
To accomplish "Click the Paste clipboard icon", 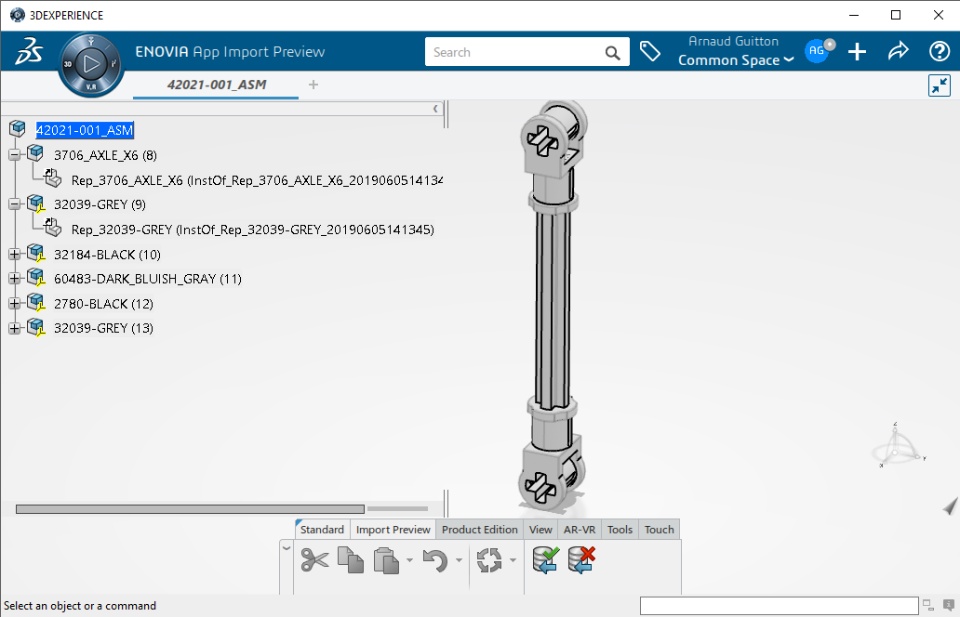I will [x=386, y=560].
